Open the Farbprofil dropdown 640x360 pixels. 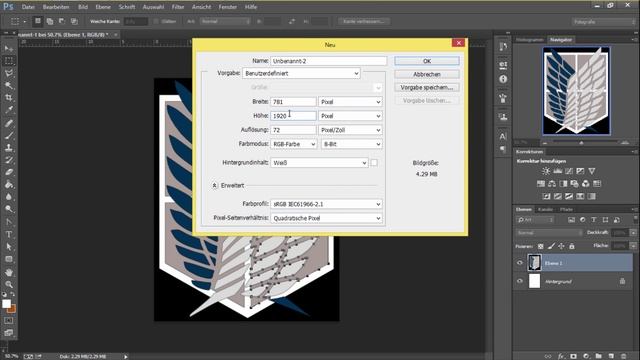tap(326, 204)
